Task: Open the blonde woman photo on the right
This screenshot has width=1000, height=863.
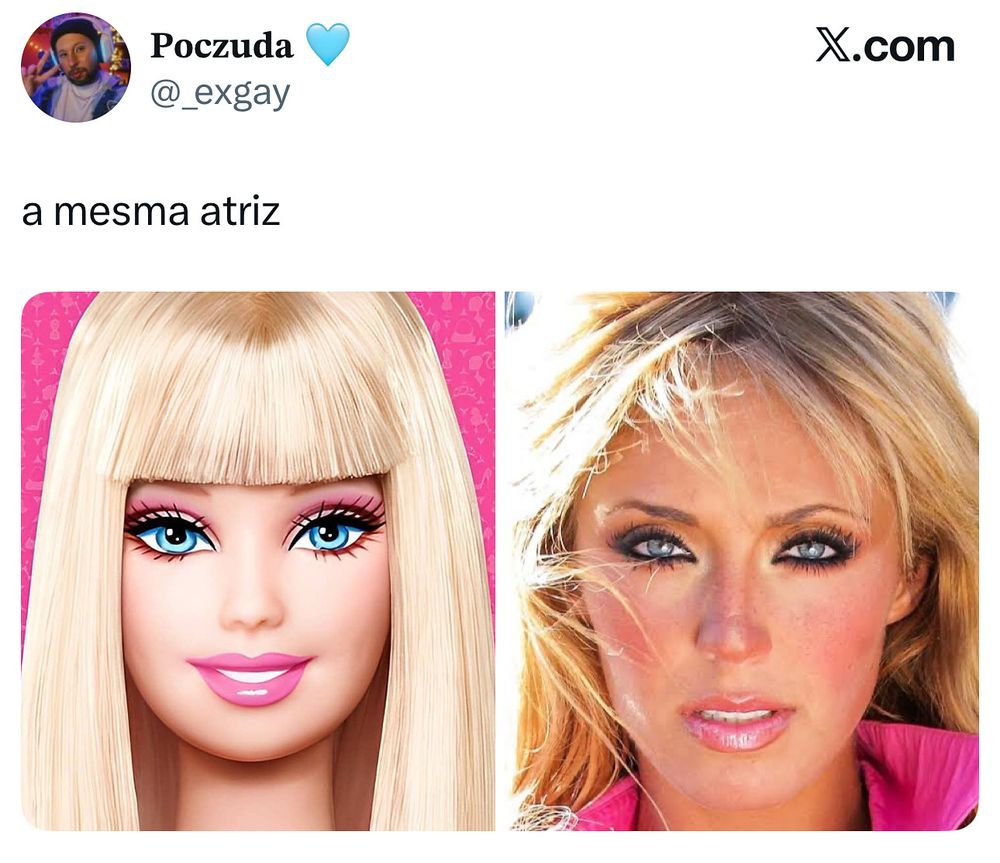Action: 741,561
